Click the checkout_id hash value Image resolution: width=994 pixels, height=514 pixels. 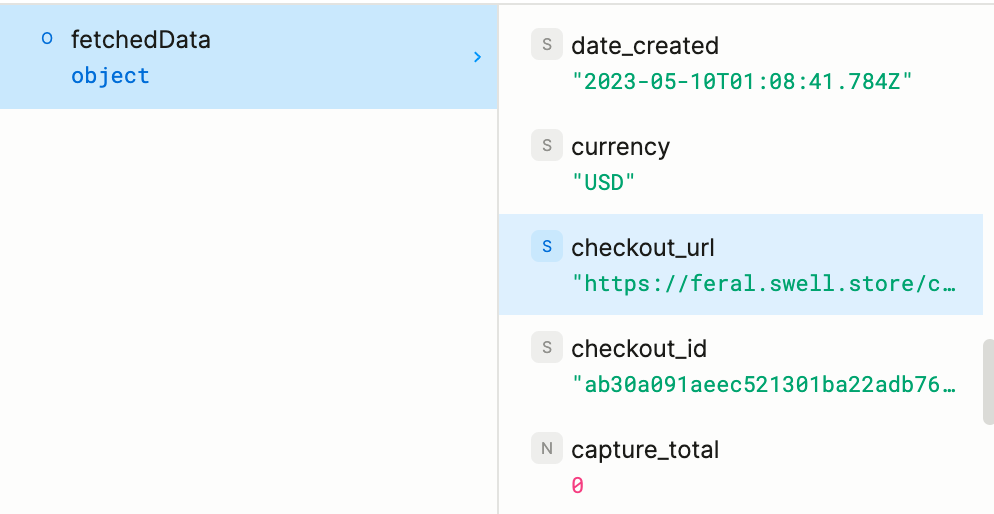(x=763, y=385)
